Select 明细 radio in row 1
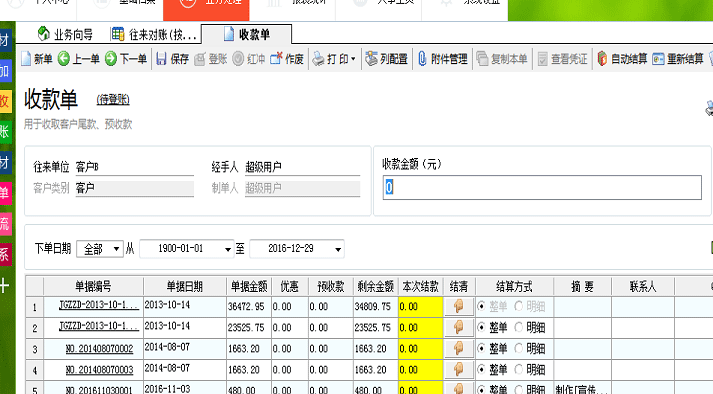This screenshot has width=713, height=394. tap(518, 306)
